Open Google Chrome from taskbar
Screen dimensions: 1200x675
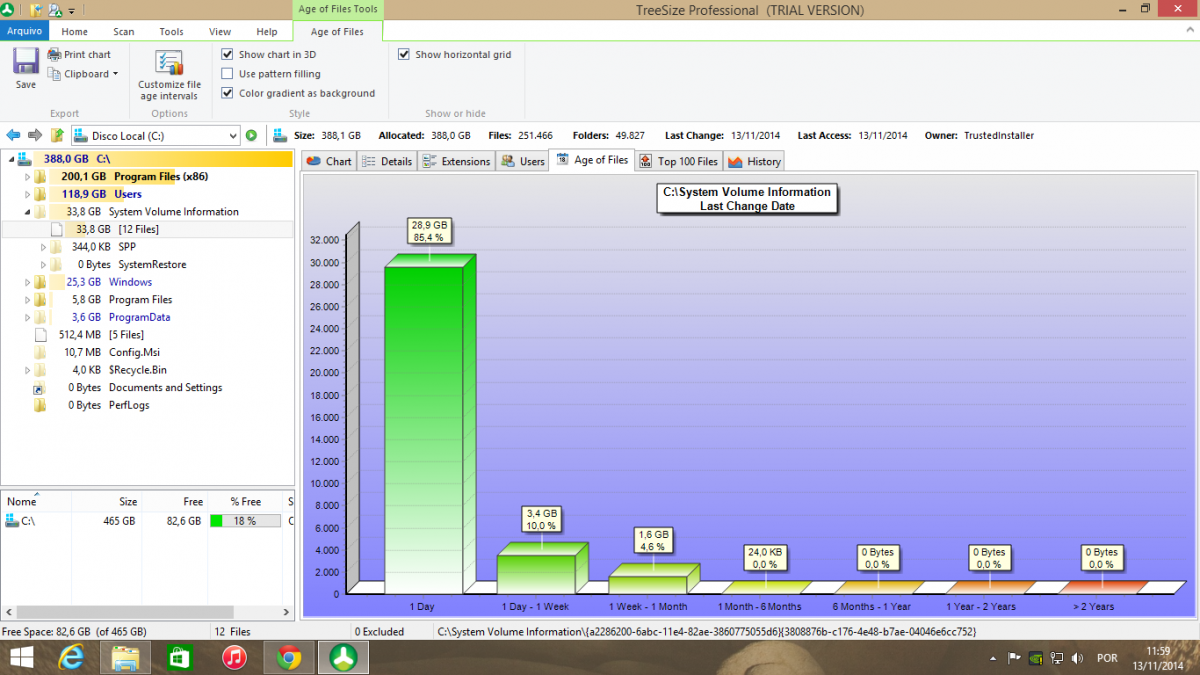pos(289,657)
